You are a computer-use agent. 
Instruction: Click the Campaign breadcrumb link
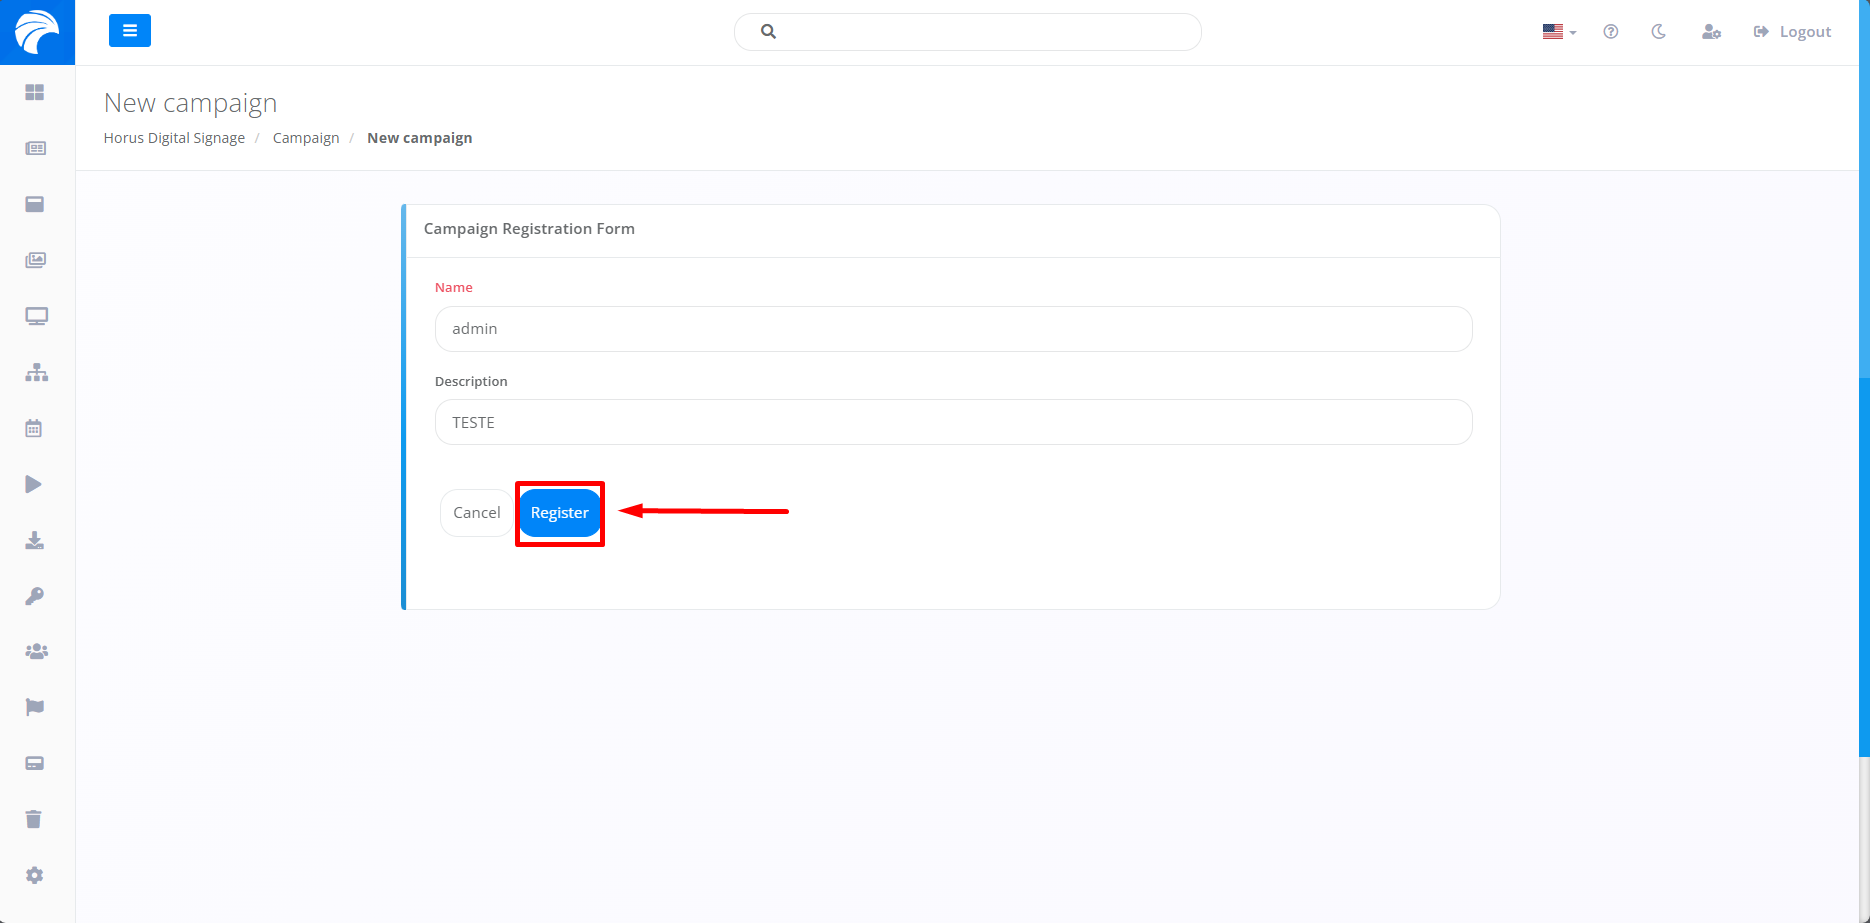click(306, 138)
